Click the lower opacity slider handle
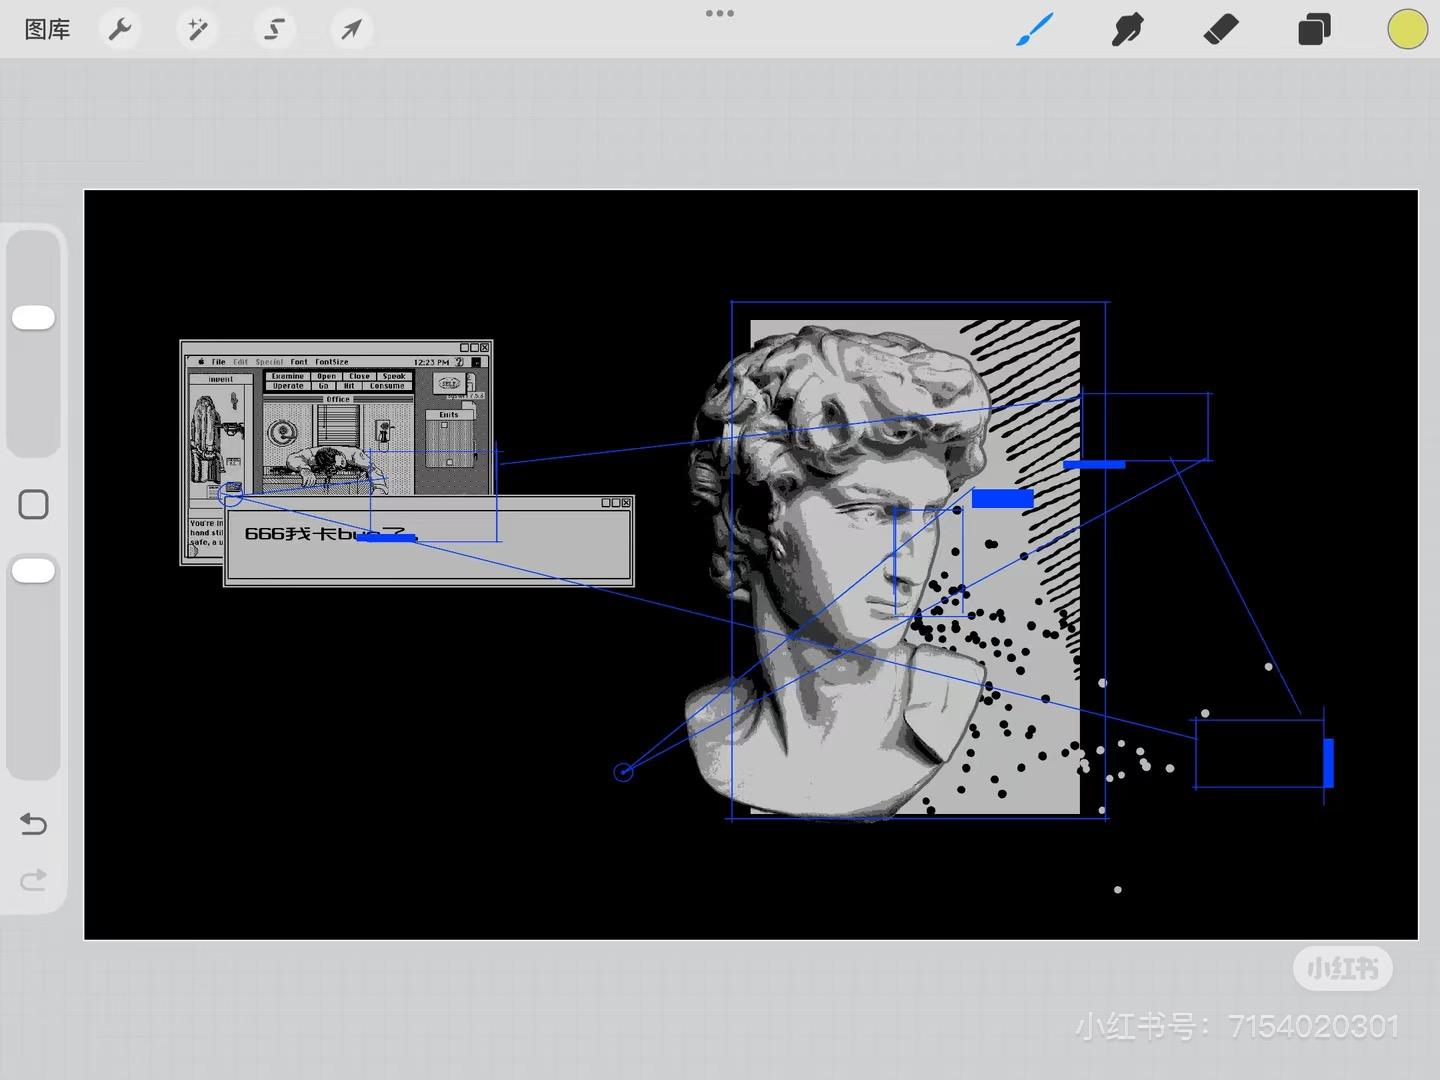This screenshot has height=1080, width=1440. pos(33,571)
